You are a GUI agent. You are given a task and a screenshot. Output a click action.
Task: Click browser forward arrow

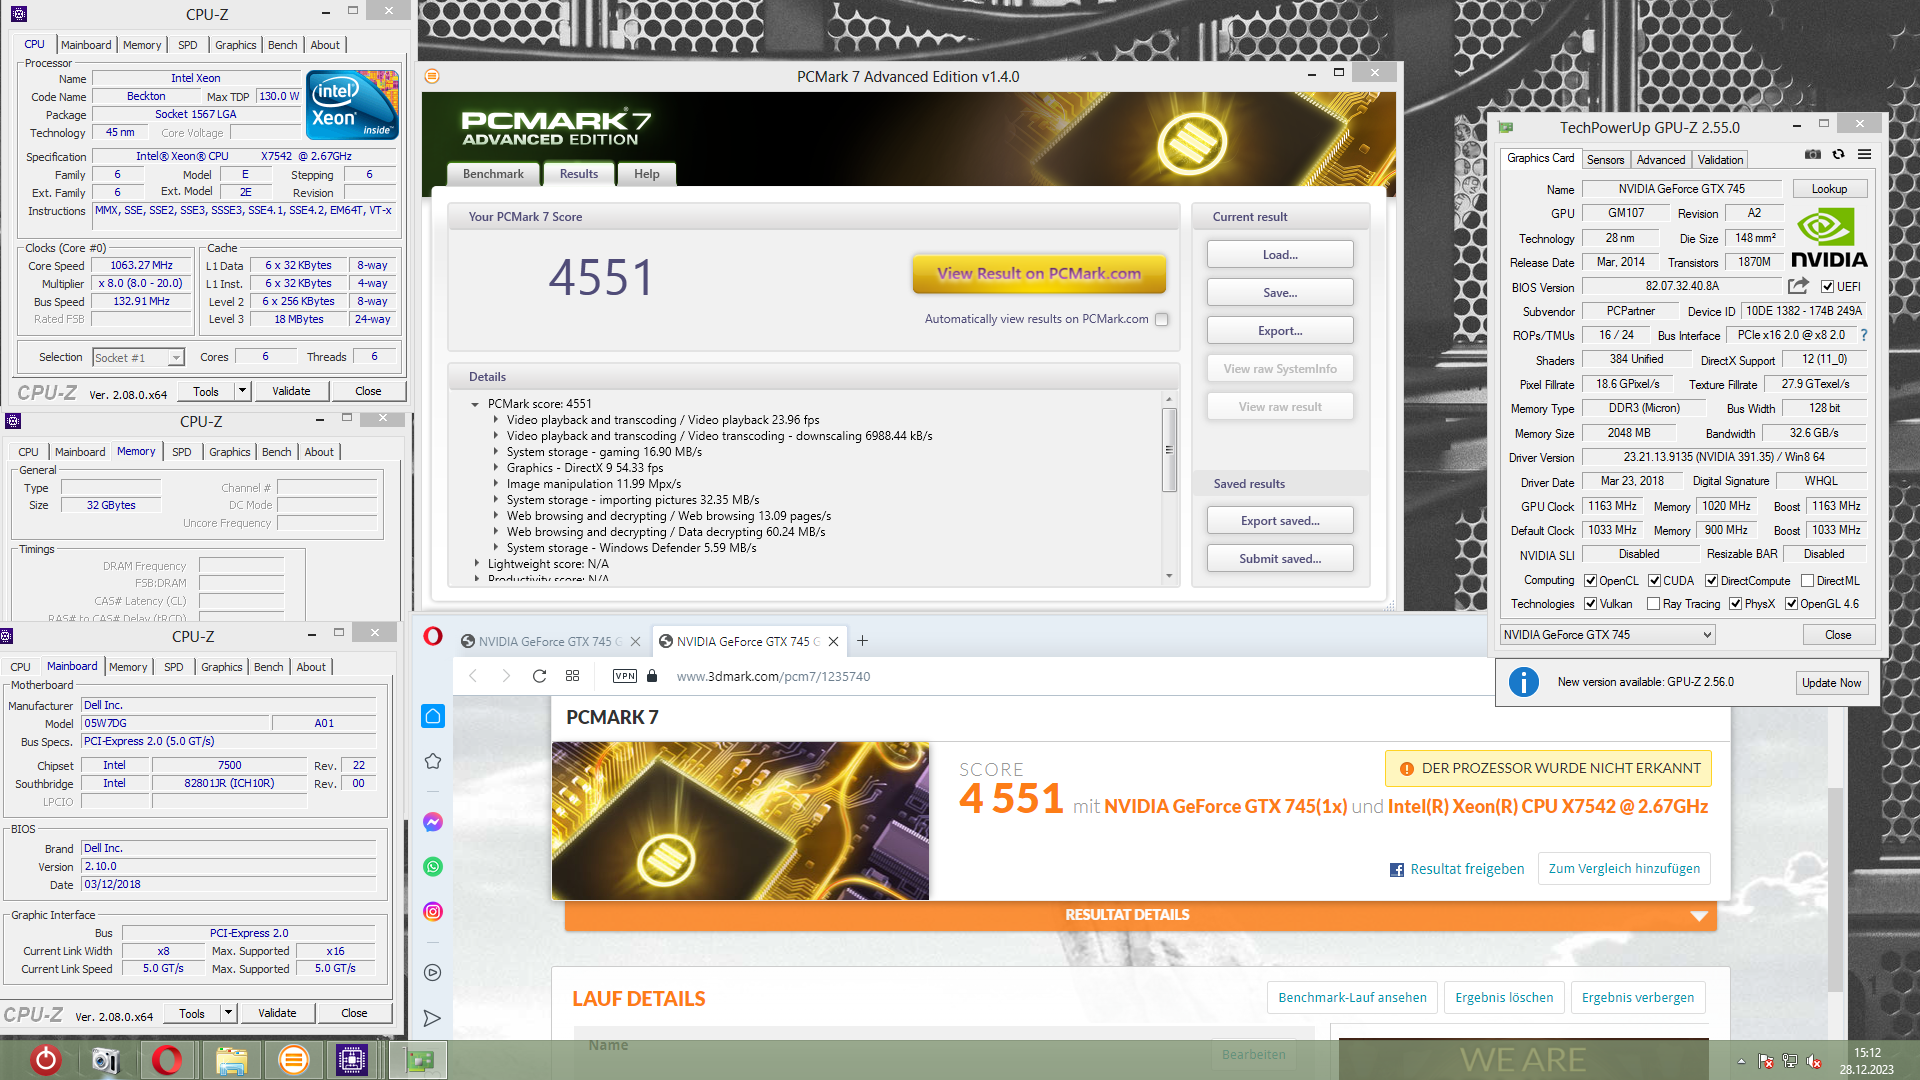point(506,676)
